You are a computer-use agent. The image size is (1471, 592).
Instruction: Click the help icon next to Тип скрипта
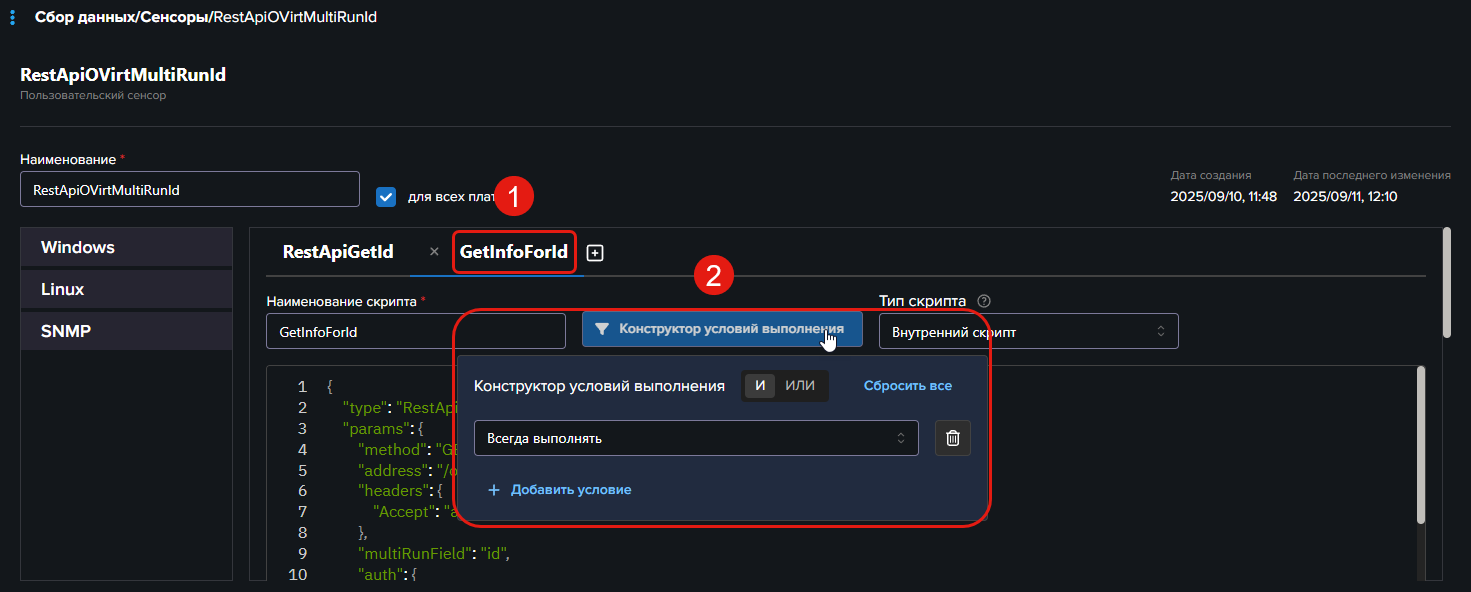tap(984, 301)
